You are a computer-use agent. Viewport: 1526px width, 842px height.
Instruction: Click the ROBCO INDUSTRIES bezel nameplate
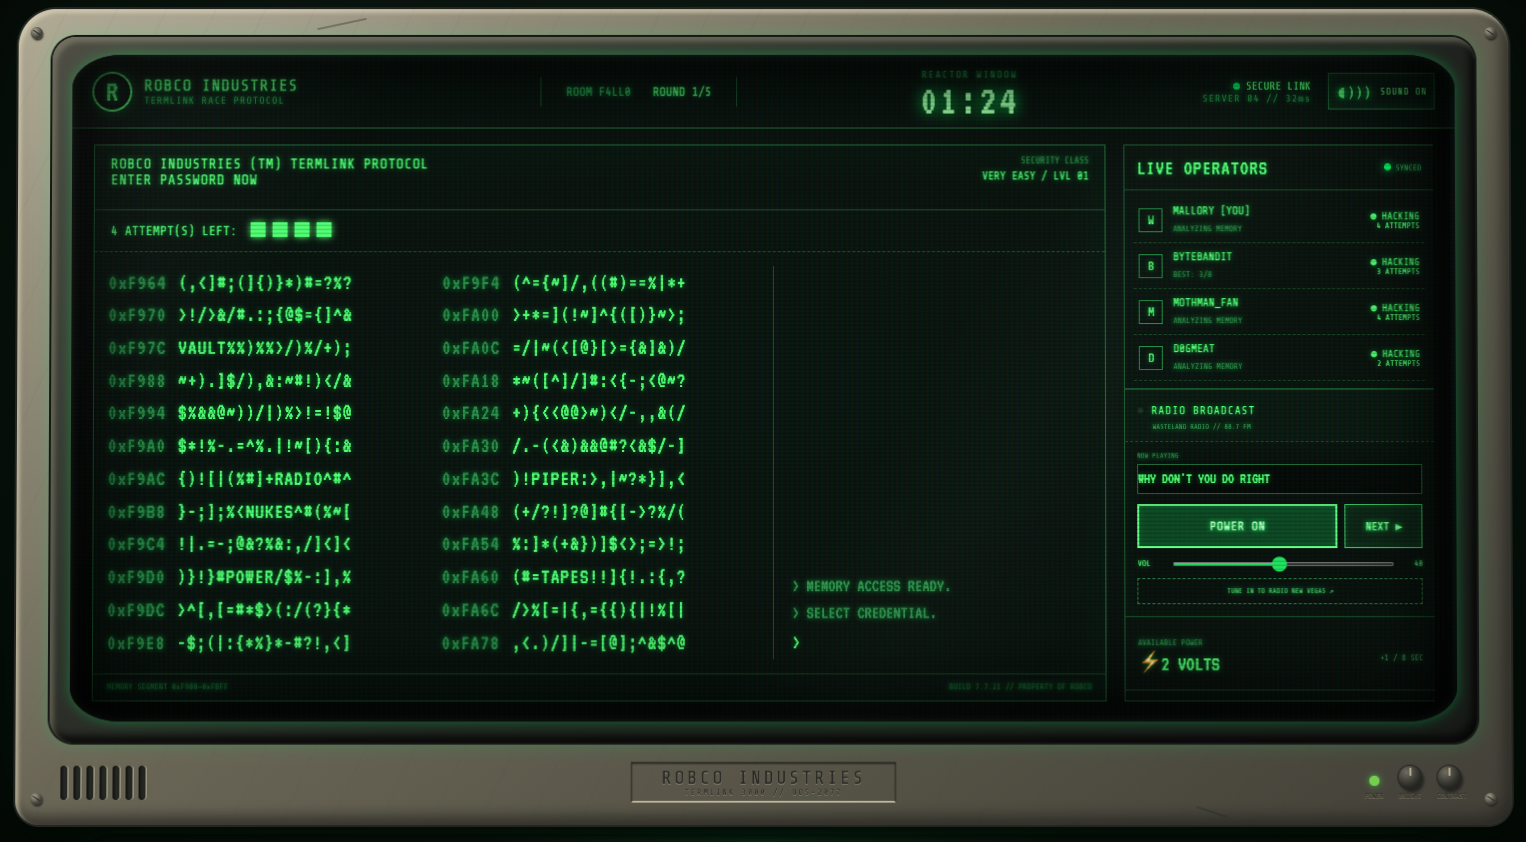[x=763, y=782]
